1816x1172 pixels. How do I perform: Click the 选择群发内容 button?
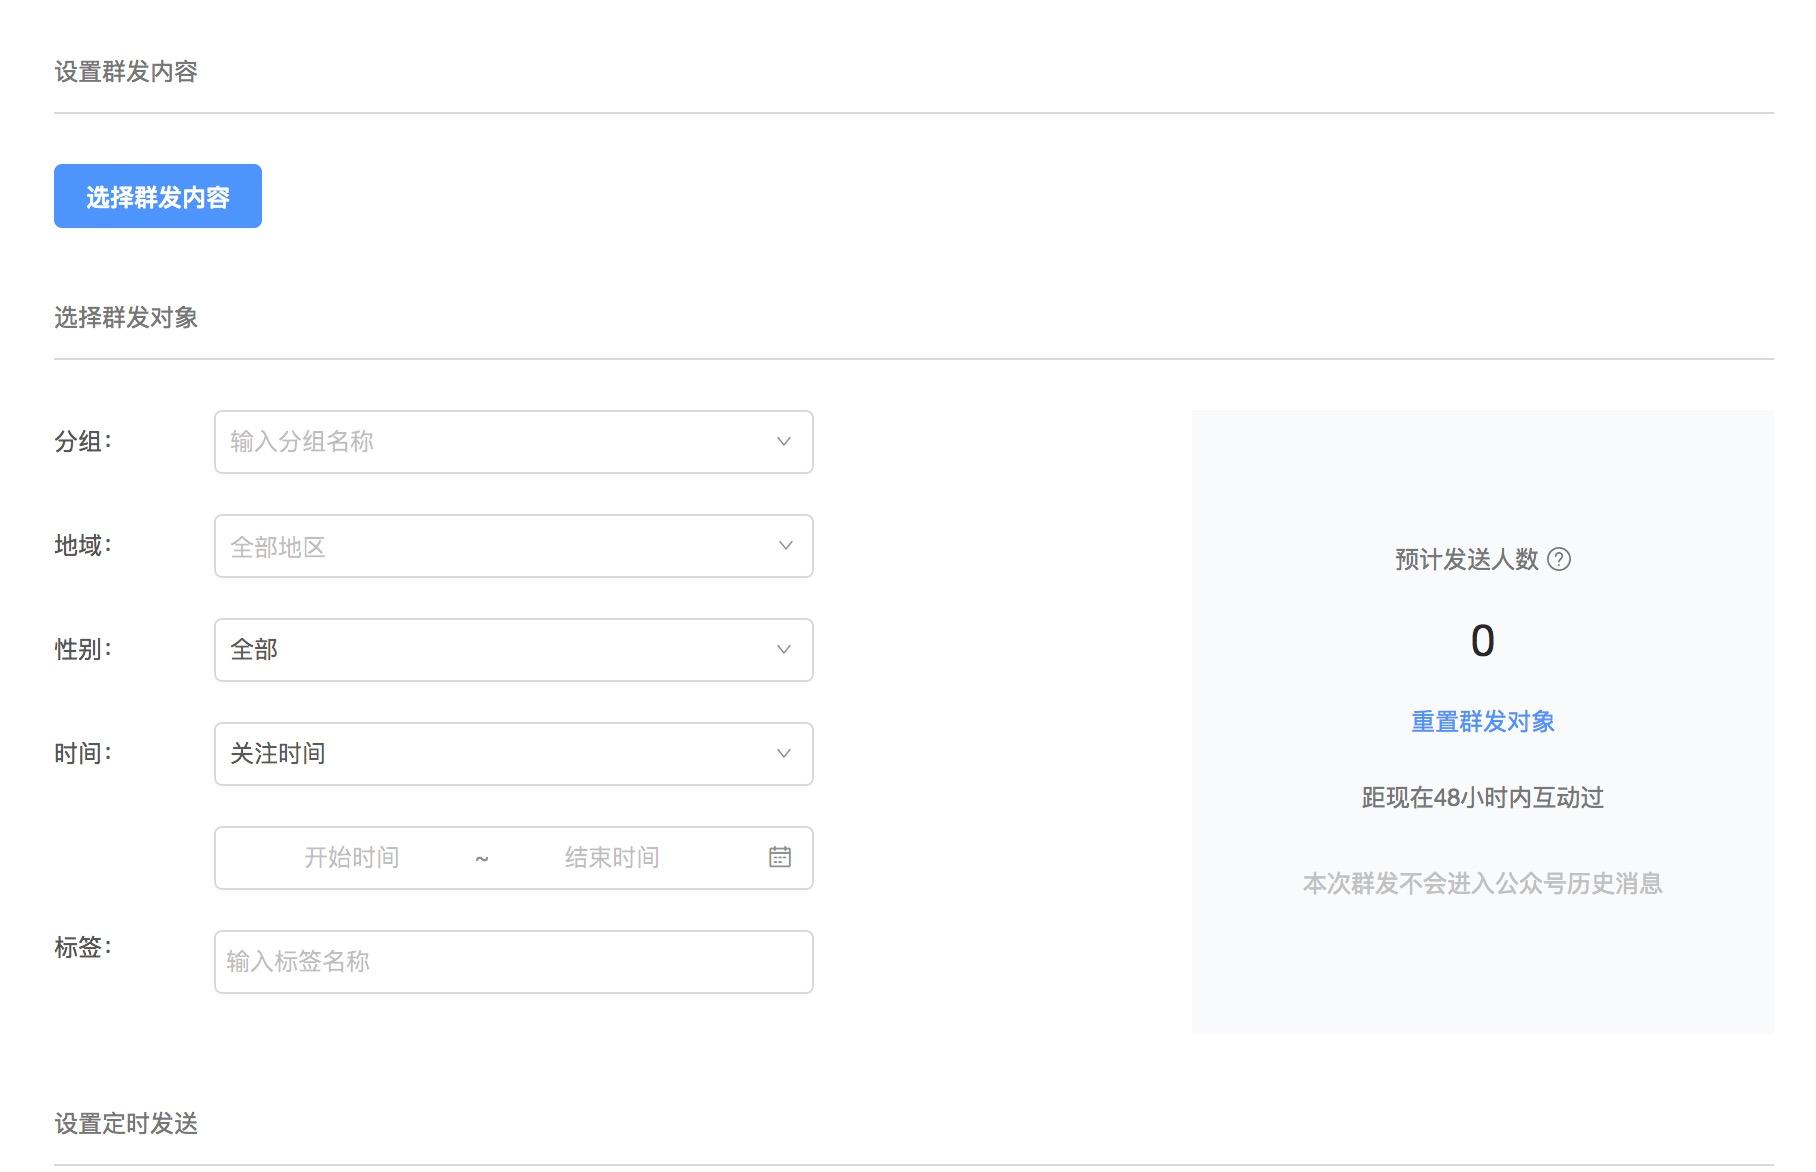(x=158, y=196)
